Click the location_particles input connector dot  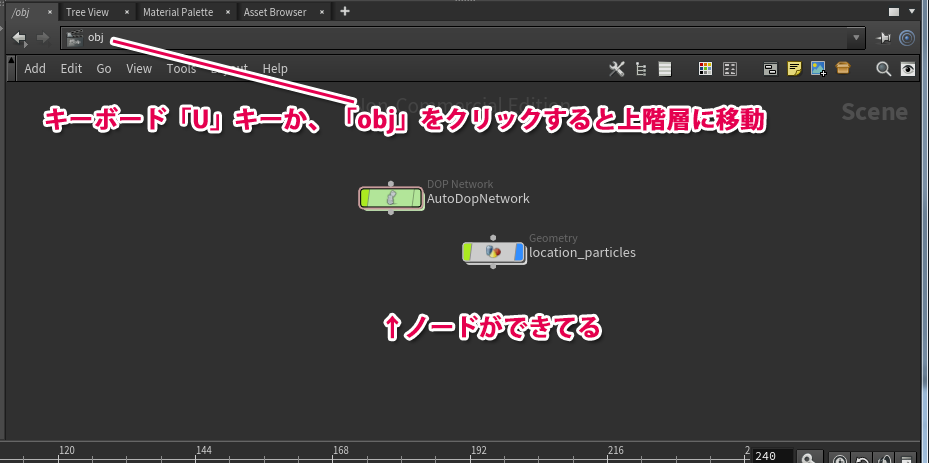[493, 238]
